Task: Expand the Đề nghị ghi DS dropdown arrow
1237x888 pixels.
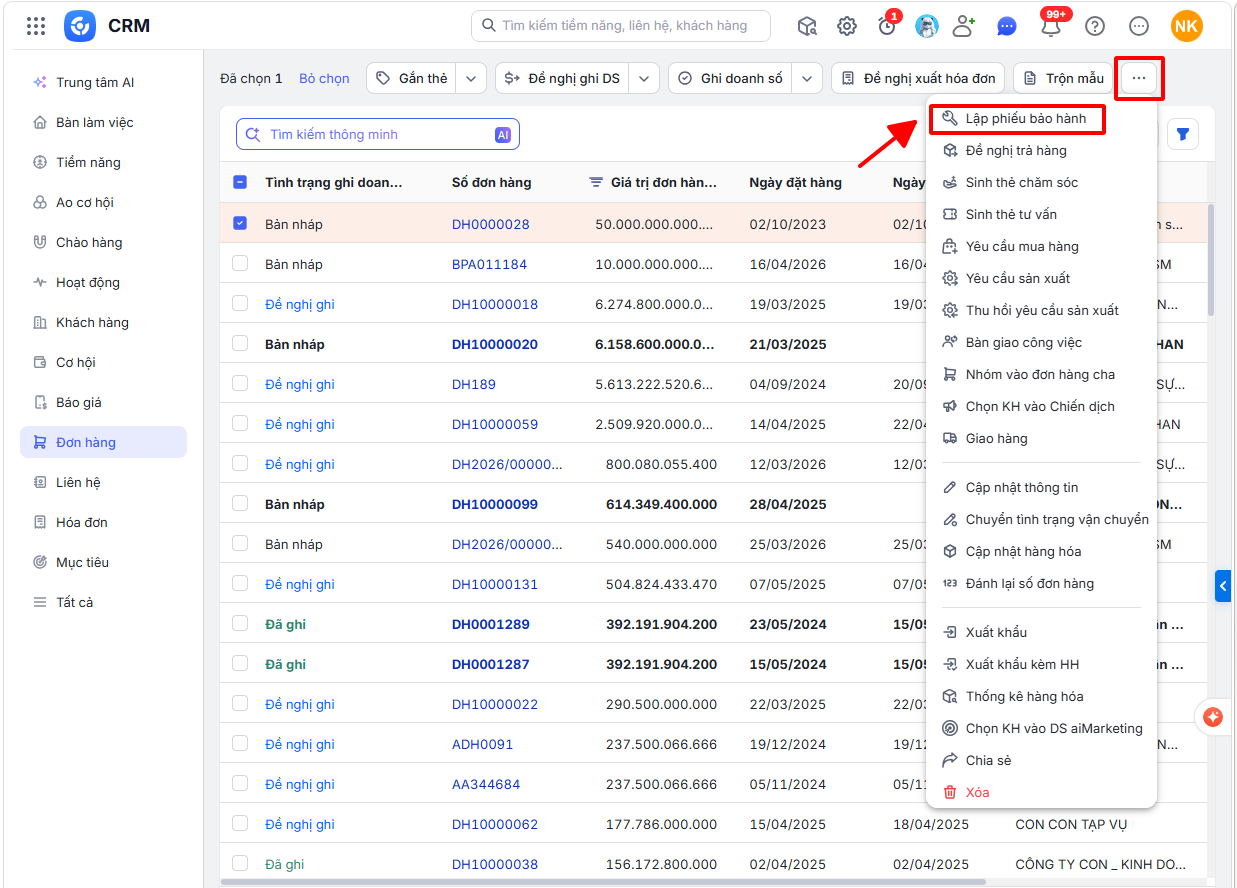Action: [646, 78]
